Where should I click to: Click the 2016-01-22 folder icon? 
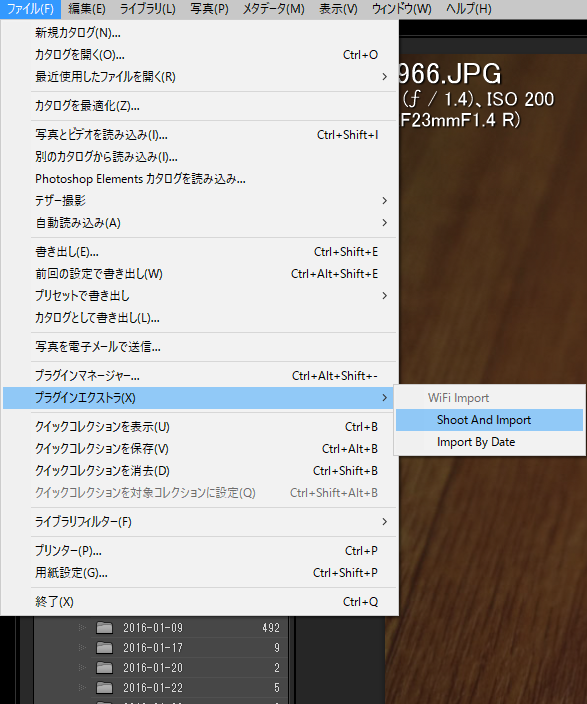104,687
